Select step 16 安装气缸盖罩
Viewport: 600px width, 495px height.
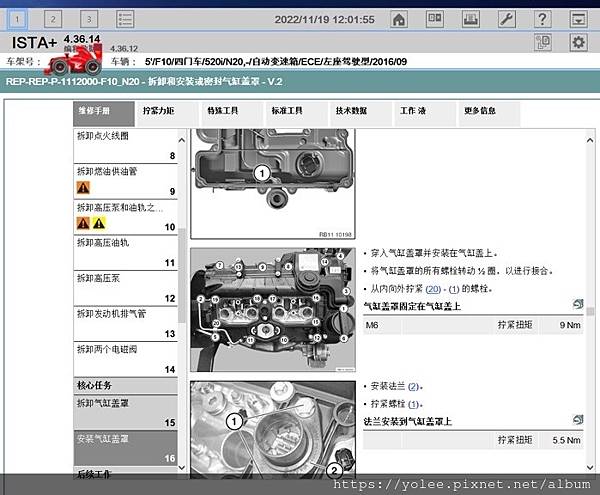coord(126,448)
